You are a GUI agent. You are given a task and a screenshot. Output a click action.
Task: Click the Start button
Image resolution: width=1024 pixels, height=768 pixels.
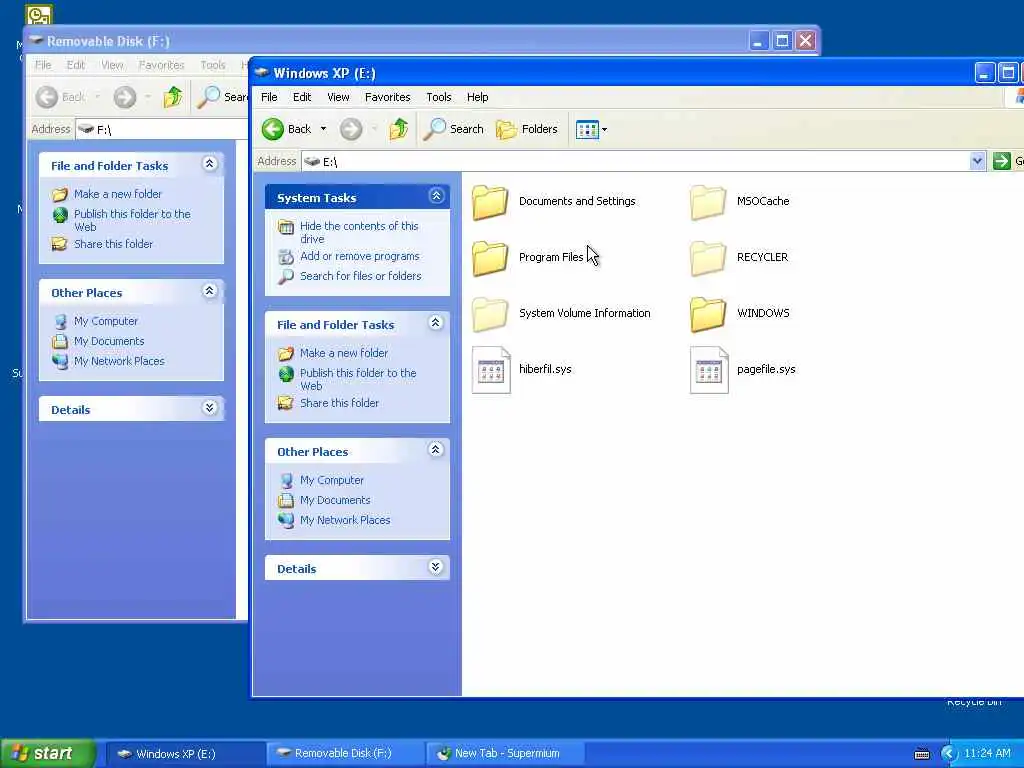[48, 753]
